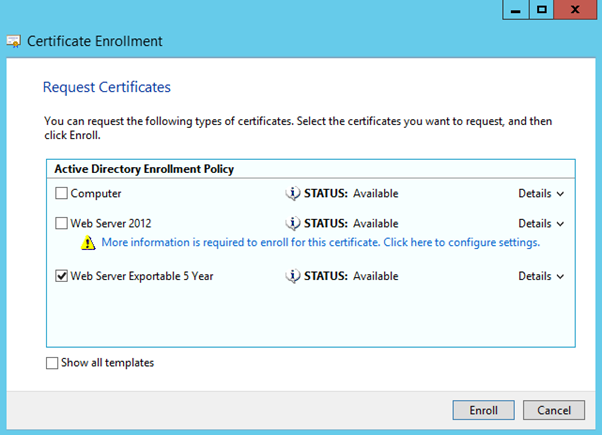This screenshot has height=435, width=602.
Task: Toggle the Show all templates checkbox
Action: point(52,363)
